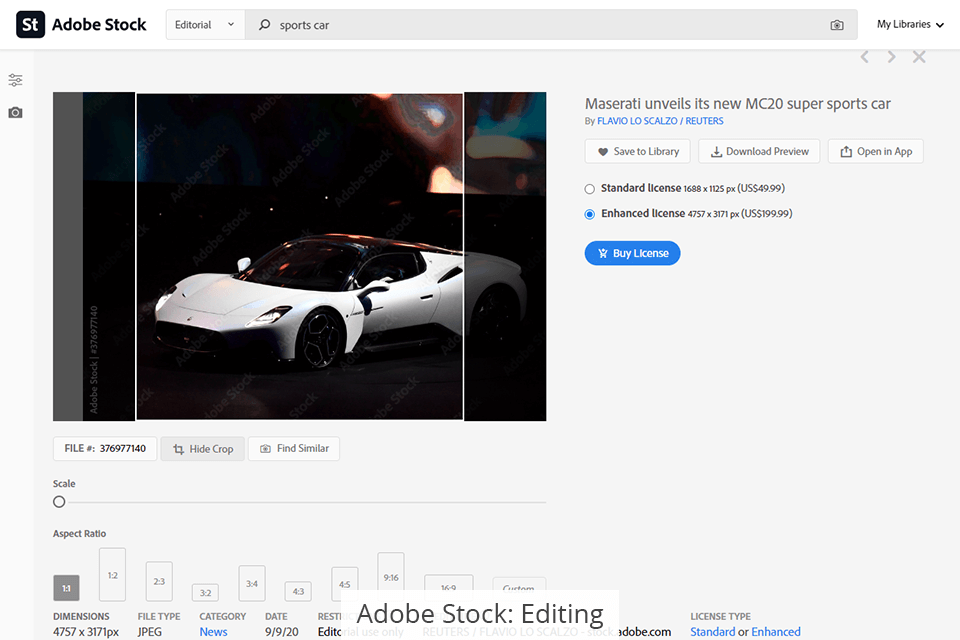Click Hide Crop button
The width and height of the screenshot is (960, 640).
[x=203, y=449]
